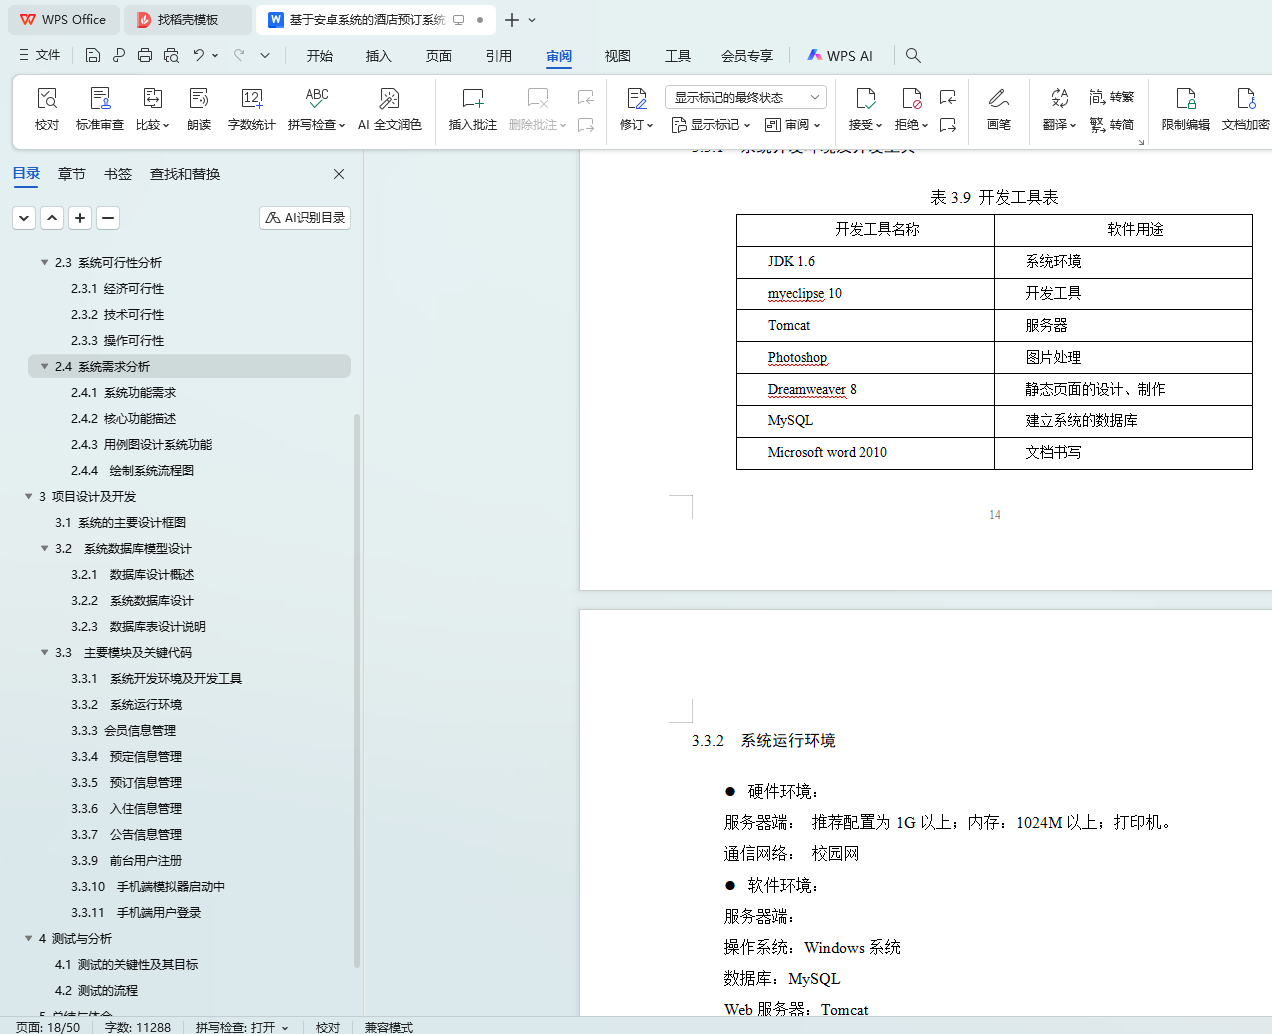Open print preview from quick toolbar
The width and height of the screenshot is (1272, 1034).
(171, 55)
